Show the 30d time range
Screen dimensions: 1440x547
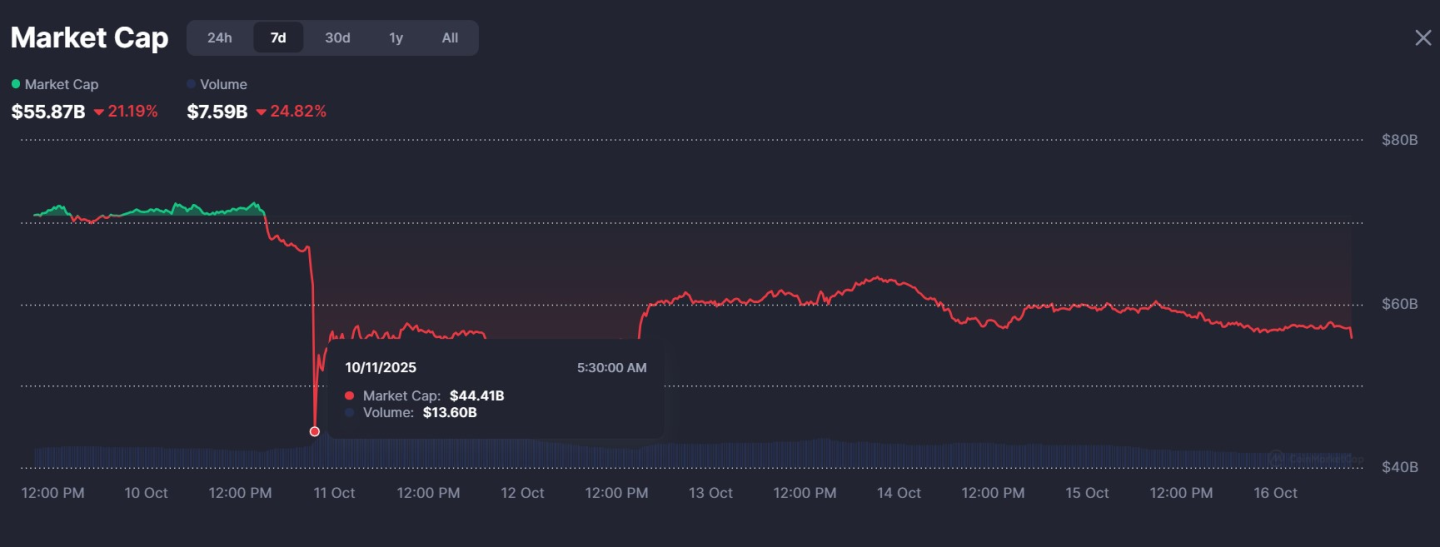337,38
